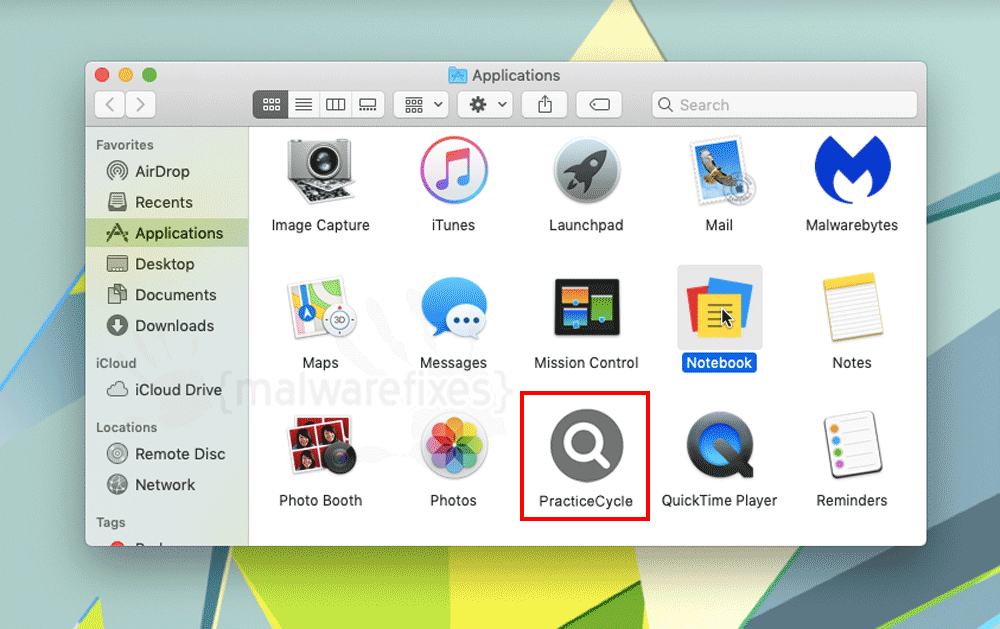
Task: Click the Edit Tags toolbar button
Action: tap(599, 105)
